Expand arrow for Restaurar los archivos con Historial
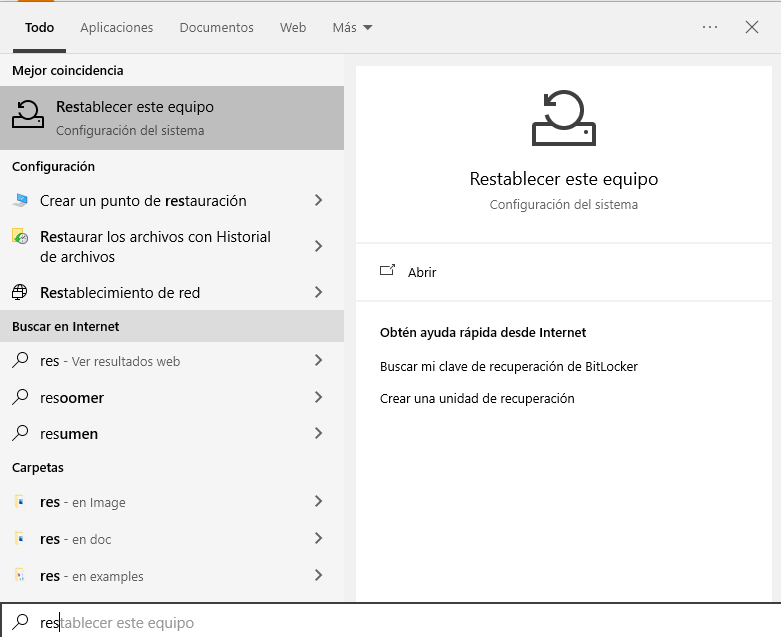 click(319, 246)
